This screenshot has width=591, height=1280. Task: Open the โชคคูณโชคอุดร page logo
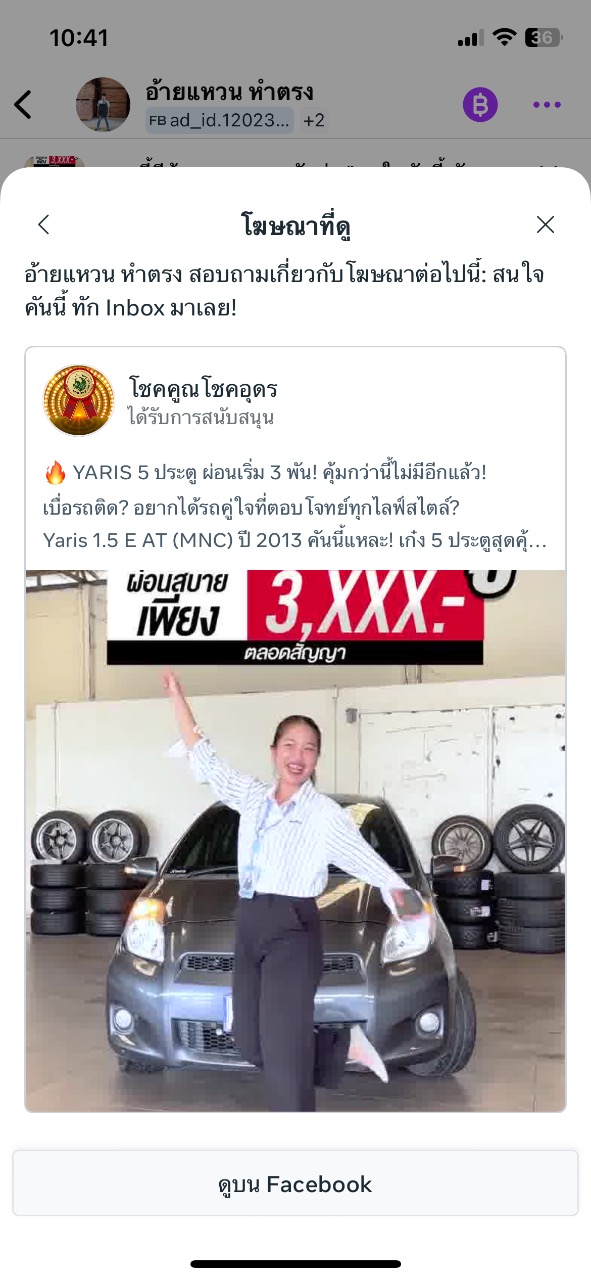click(79, 400)
